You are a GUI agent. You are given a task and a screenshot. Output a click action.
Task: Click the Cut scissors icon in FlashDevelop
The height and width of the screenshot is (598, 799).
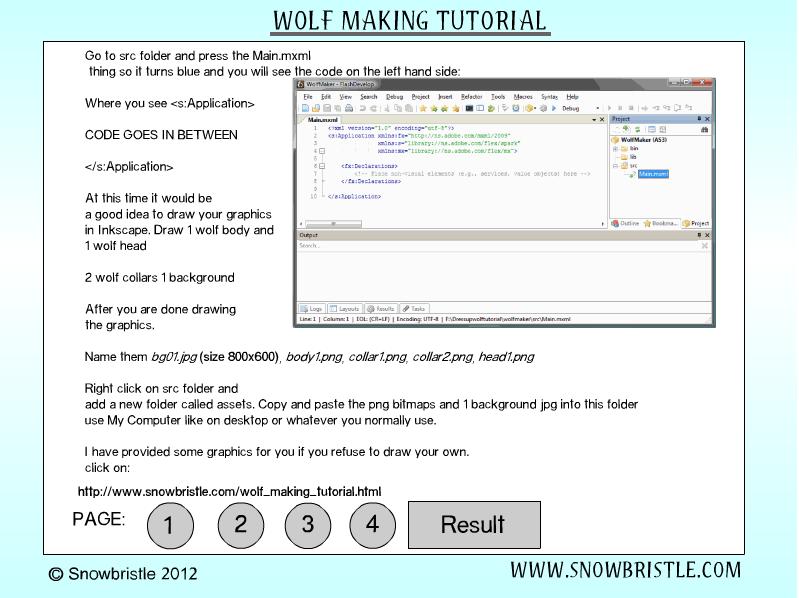click(x=387, y=108)
